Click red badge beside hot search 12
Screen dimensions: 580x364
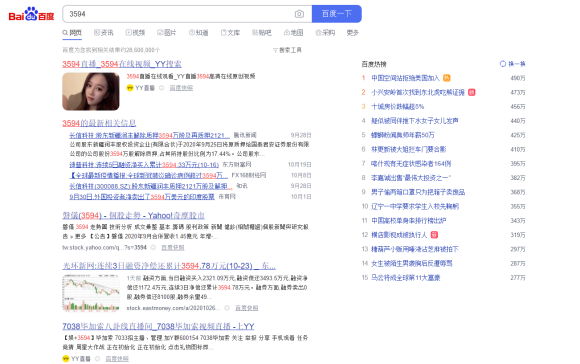[434, 235]
